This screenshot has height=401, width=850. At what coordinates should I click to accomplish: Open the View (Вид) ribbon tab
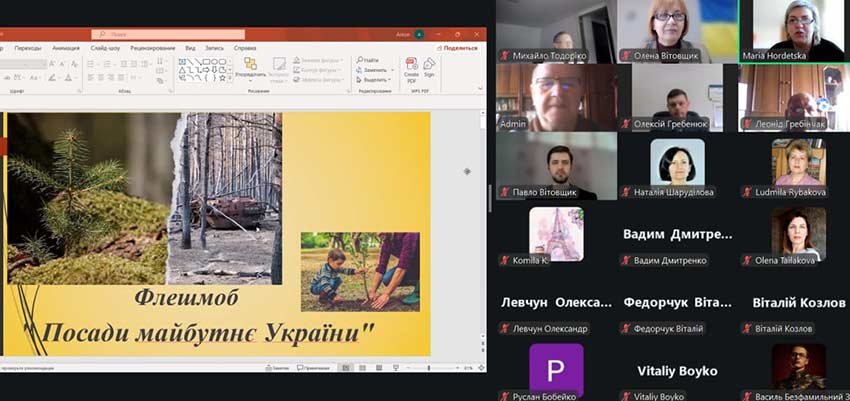tap(190, 48)
